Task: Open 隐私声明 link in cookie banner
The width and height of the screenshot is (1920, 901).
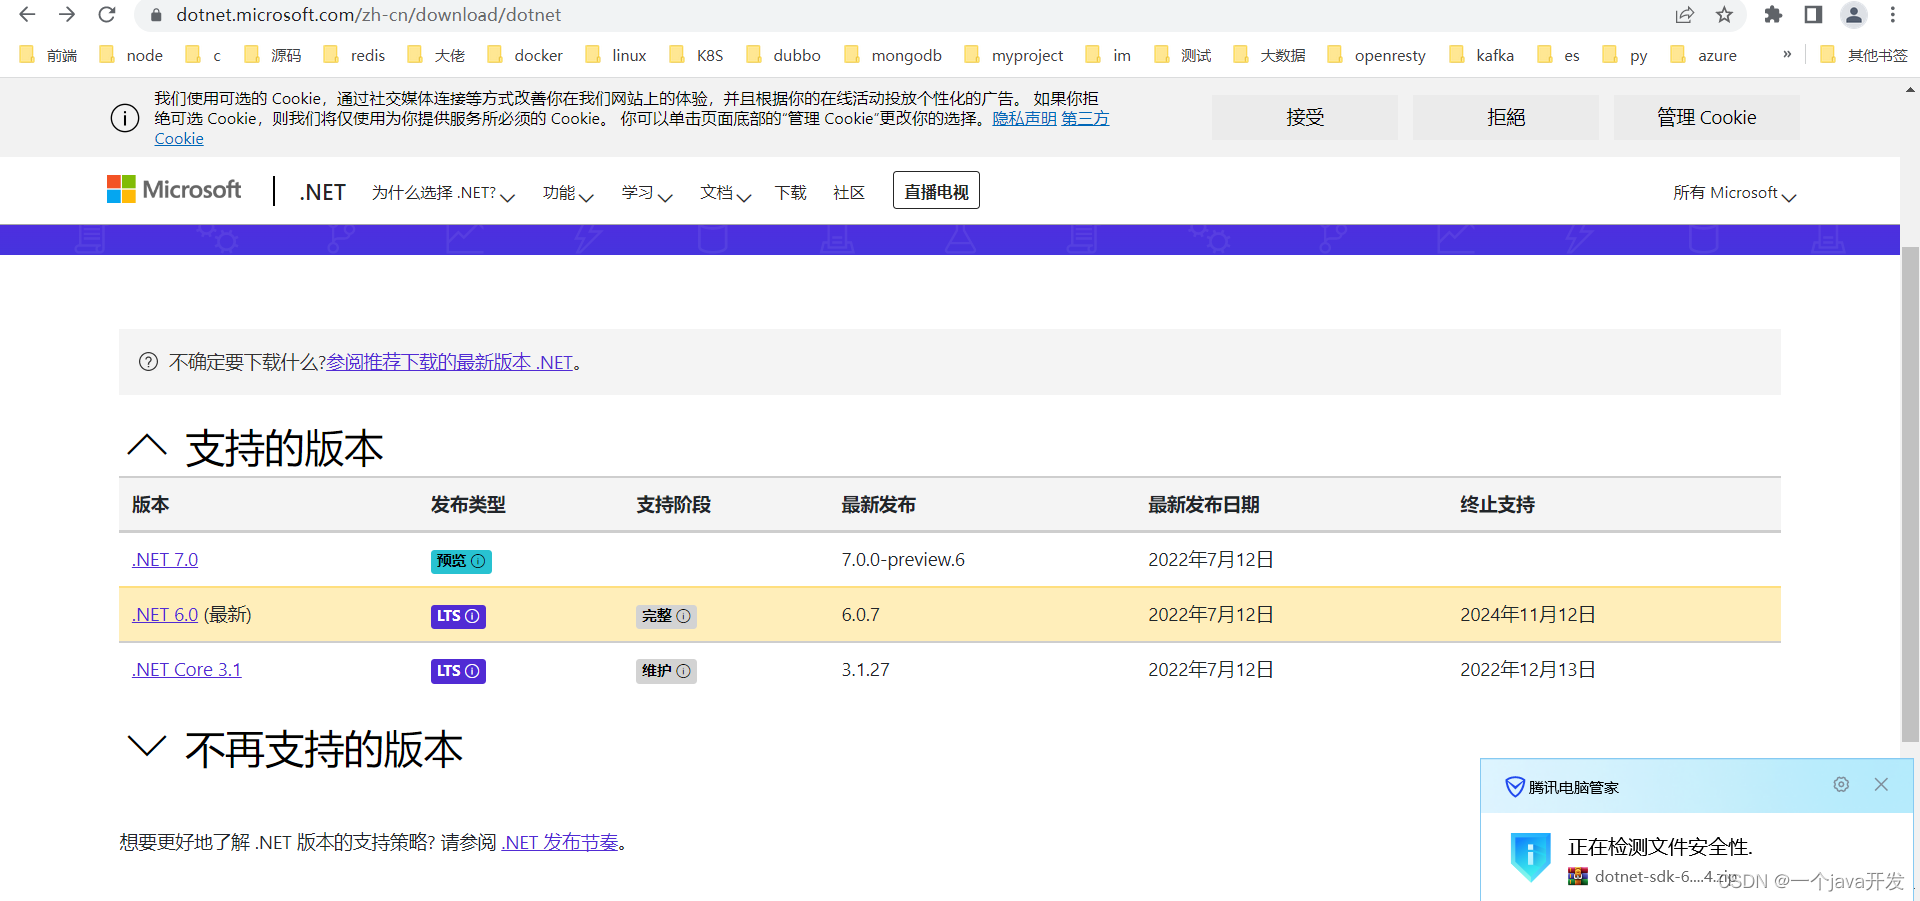Action: [x=1024, y=119]
